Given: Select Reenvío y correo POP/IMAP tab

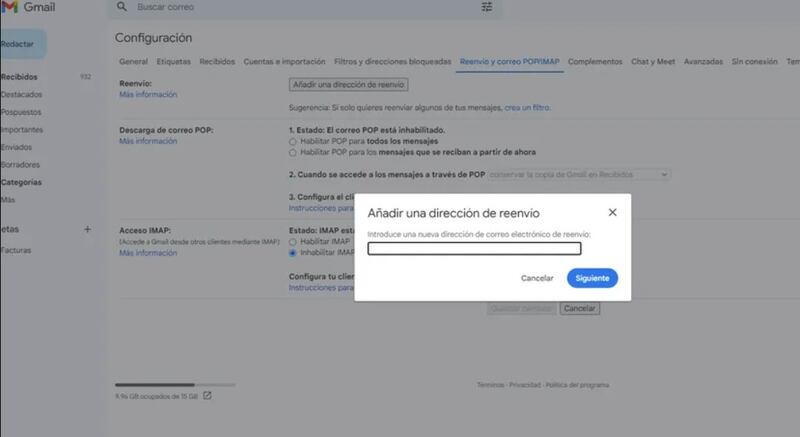Looking at the screenshot, I should point(509,61).
